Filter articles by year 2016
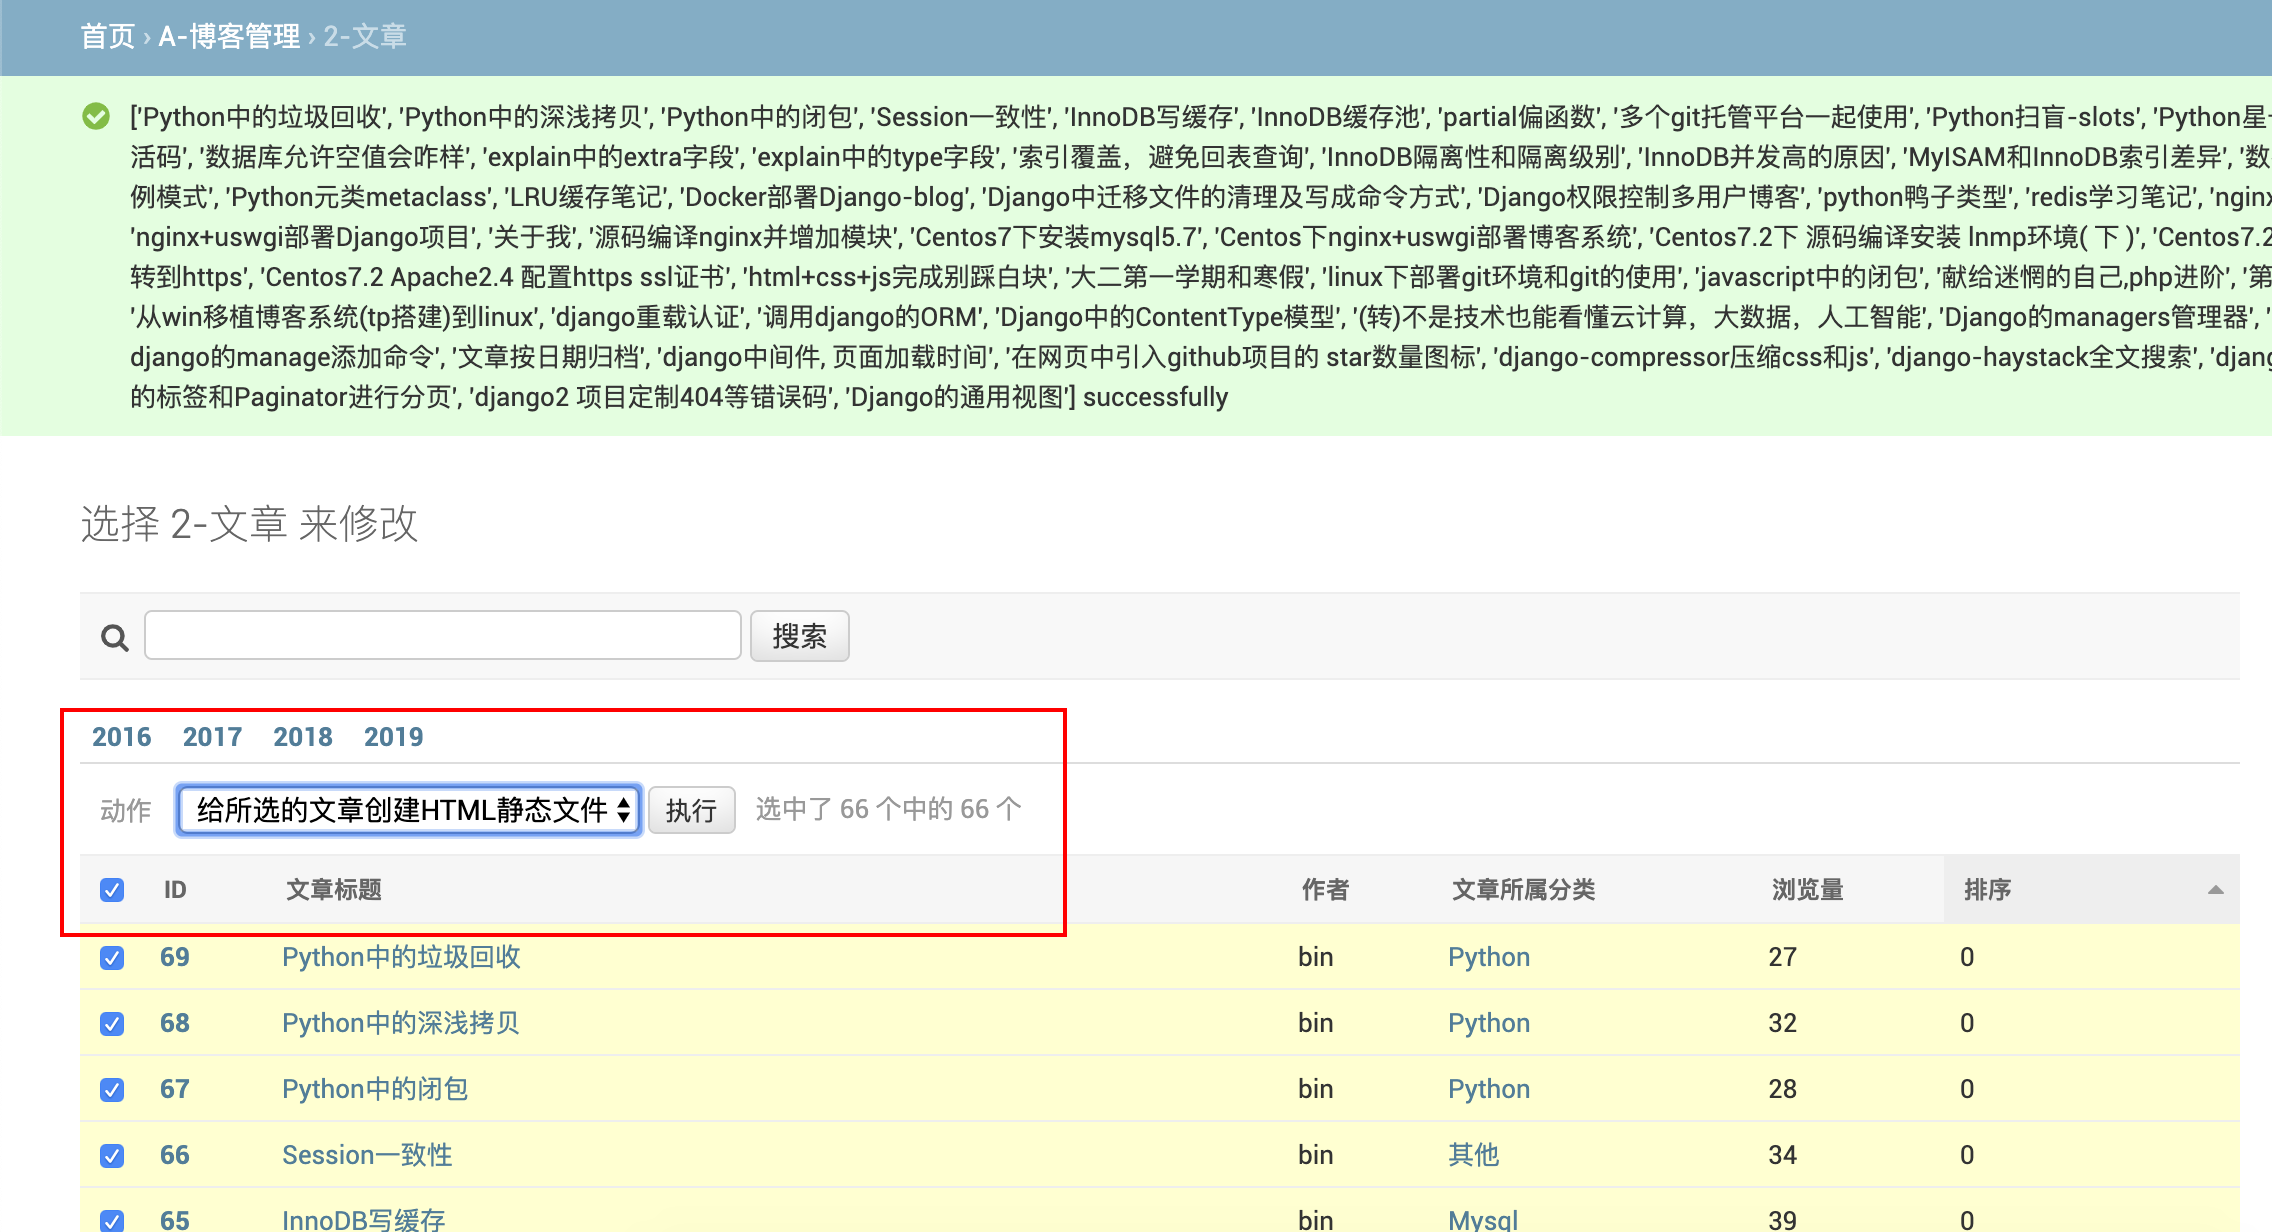This screenshot has width=2272, height=1232. pyautogui.click(x=121, y=737)
